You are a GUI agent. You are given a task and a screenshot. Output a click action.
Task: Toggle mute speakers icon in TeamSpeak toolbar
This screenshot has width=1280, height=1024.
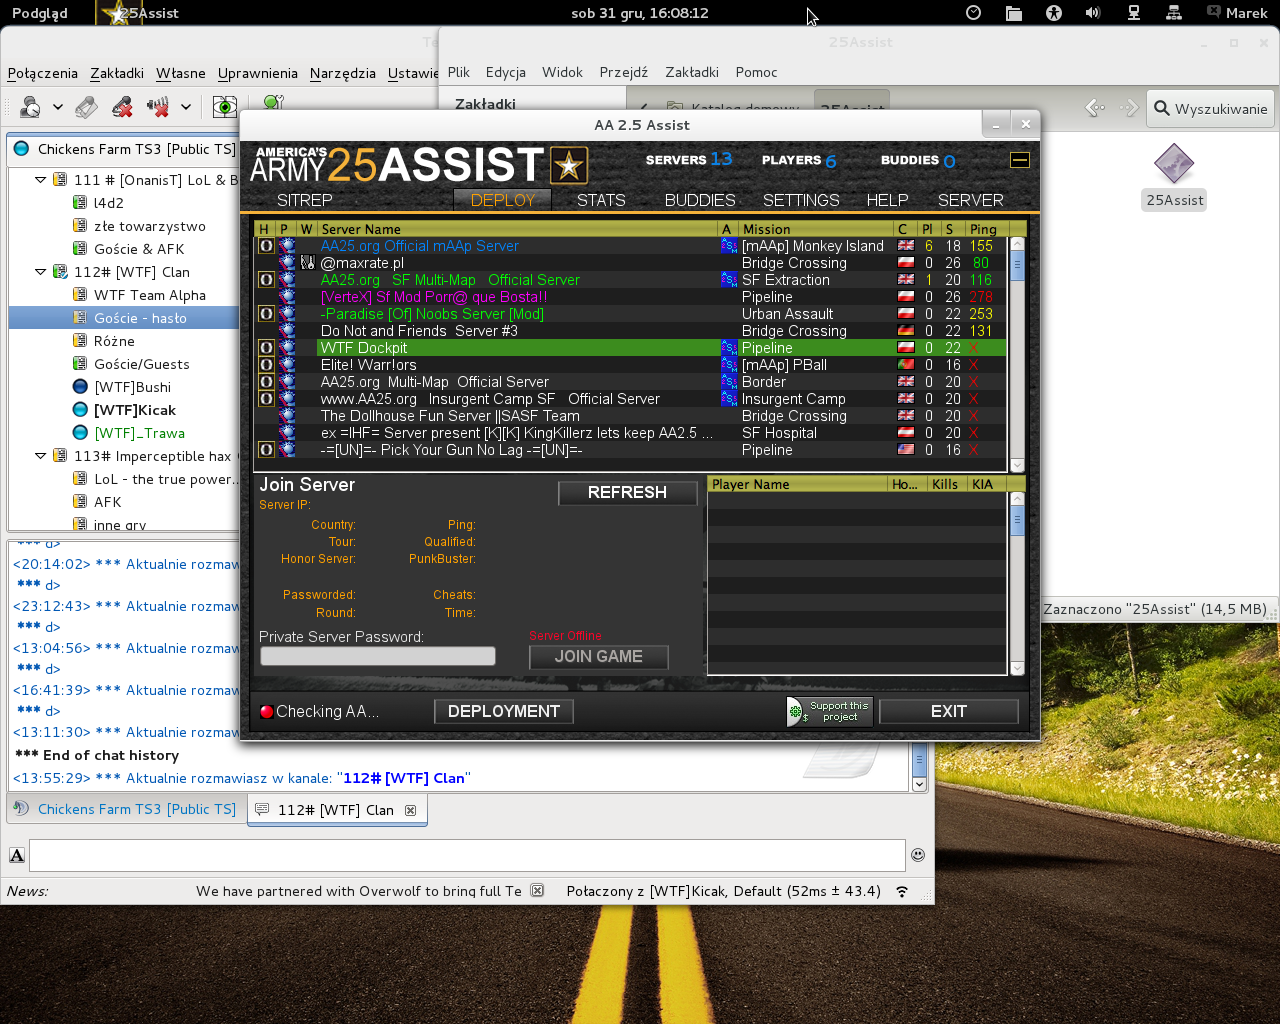[158, 106]
